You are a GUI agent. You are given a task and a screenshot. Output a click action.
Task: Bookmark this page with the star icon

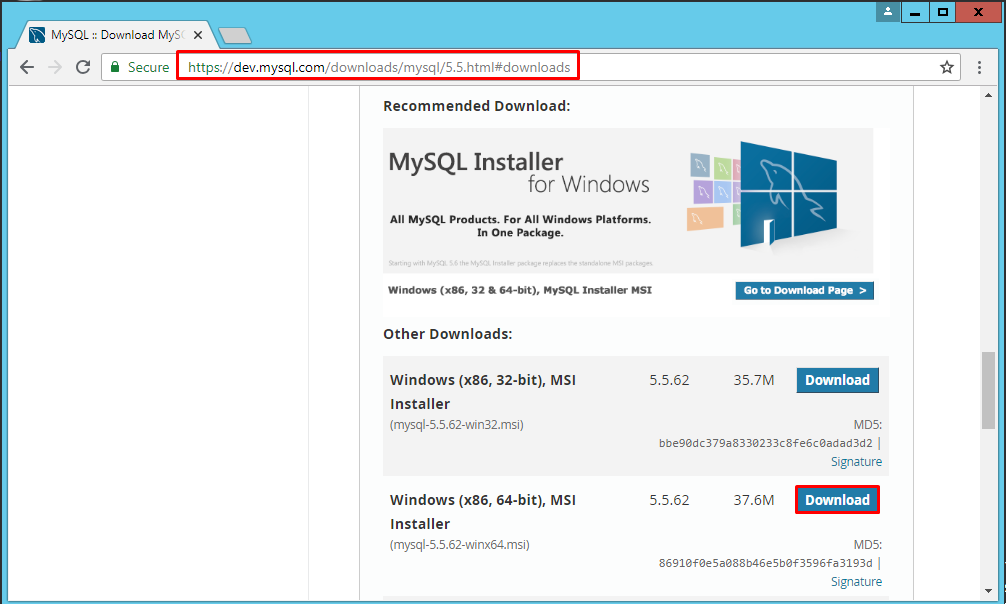click(x=946, y=67)
